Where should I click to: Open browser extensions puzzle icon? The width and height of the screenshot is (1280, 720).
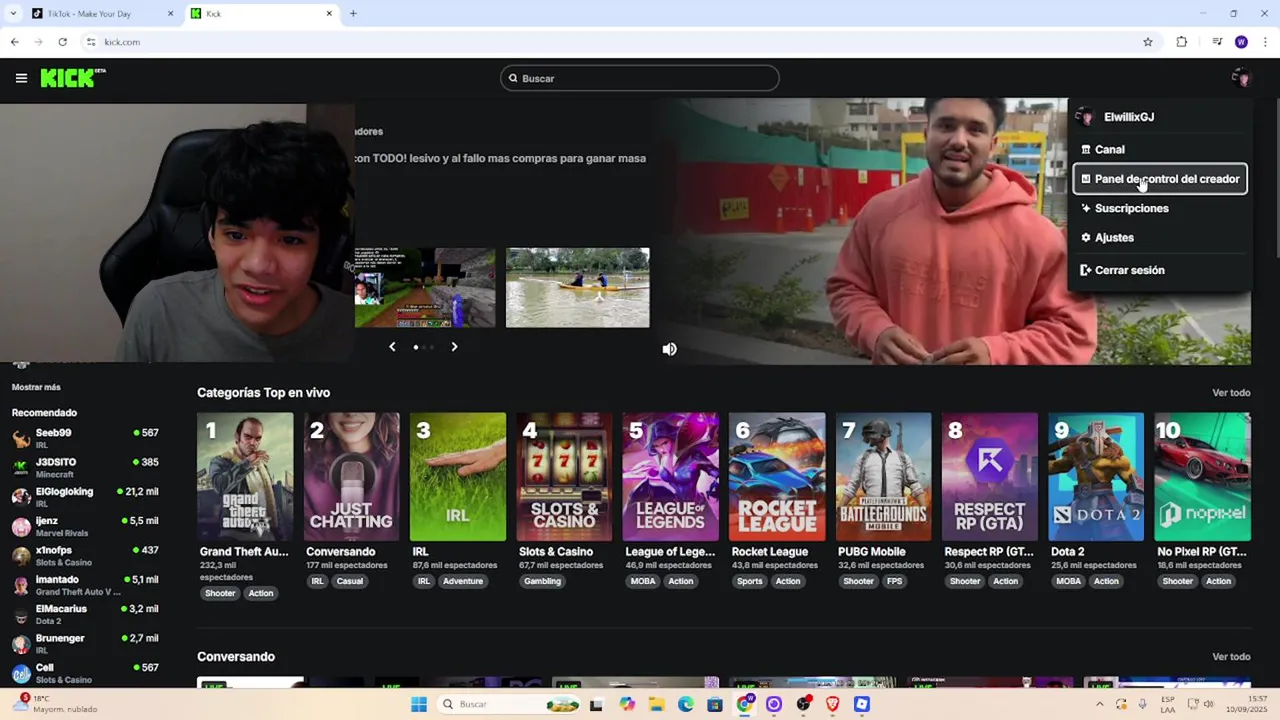[x=1182, y=42]
